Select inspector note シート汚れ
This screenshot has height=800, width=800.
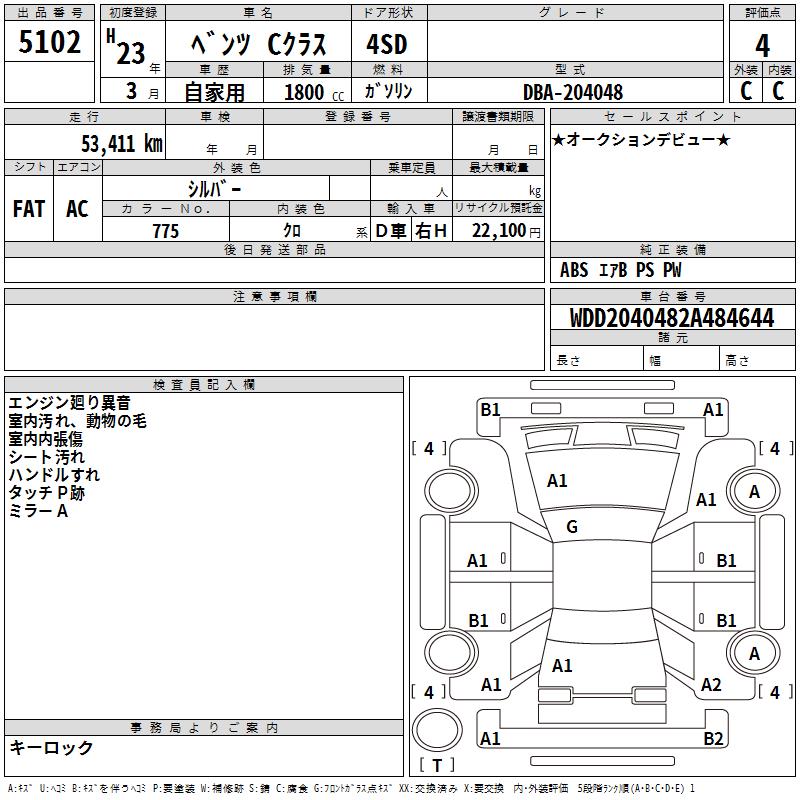click(46, 457)
